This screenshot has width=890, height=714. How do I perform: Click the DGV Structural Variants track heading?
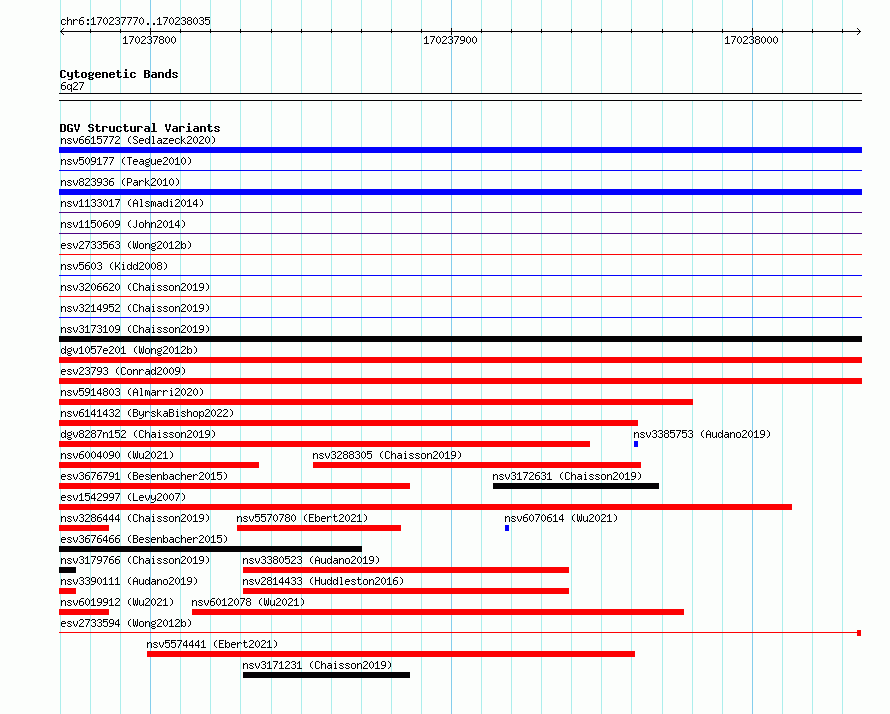[x=140, y=128]
